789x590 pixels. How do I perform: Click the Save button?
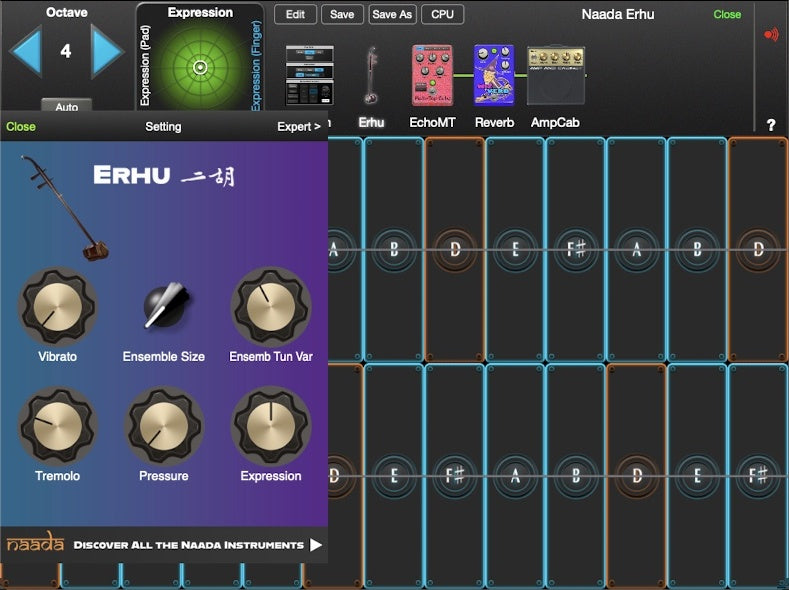342,15
